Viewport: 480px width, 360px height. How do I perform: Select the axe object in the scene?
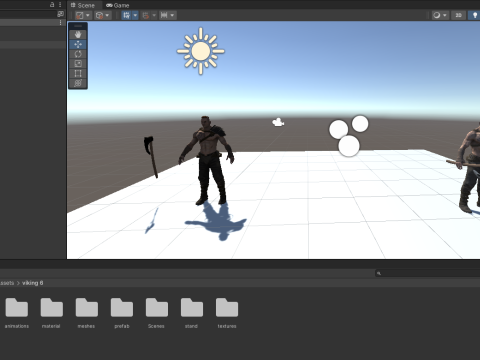point(151,157)
